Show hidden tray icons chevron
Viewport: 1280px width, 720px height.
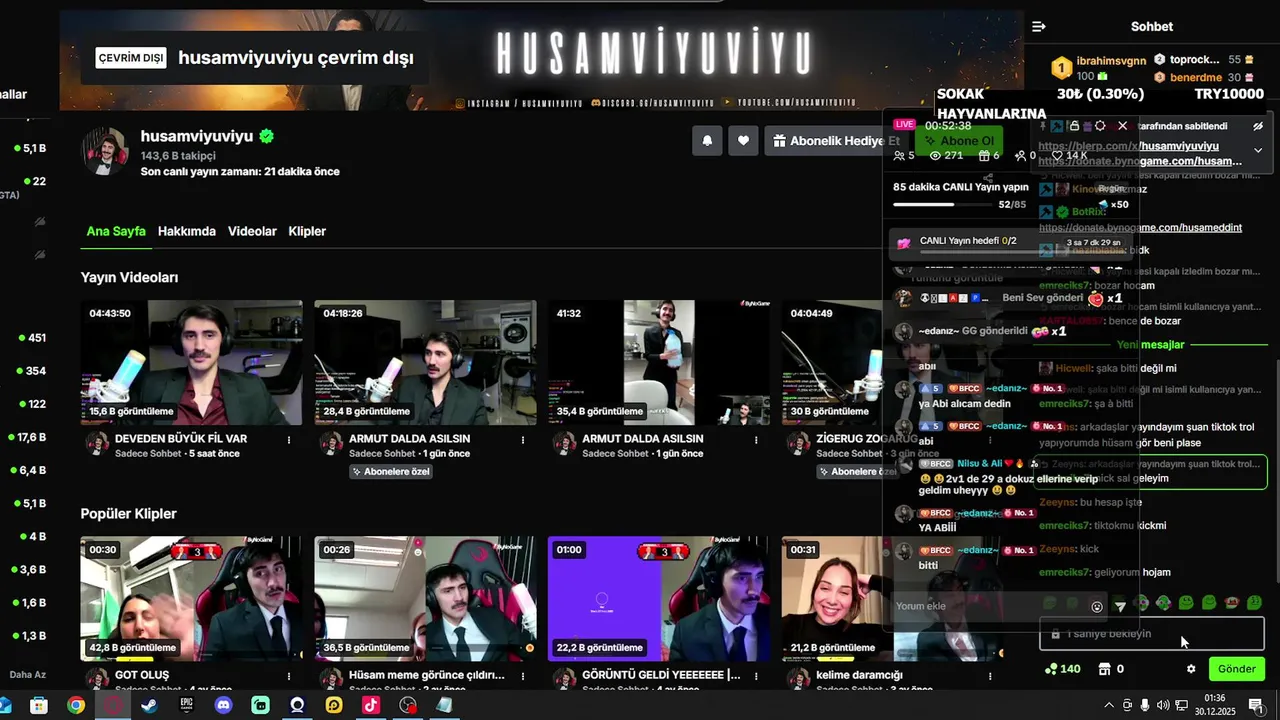(x=1108, y=706)
